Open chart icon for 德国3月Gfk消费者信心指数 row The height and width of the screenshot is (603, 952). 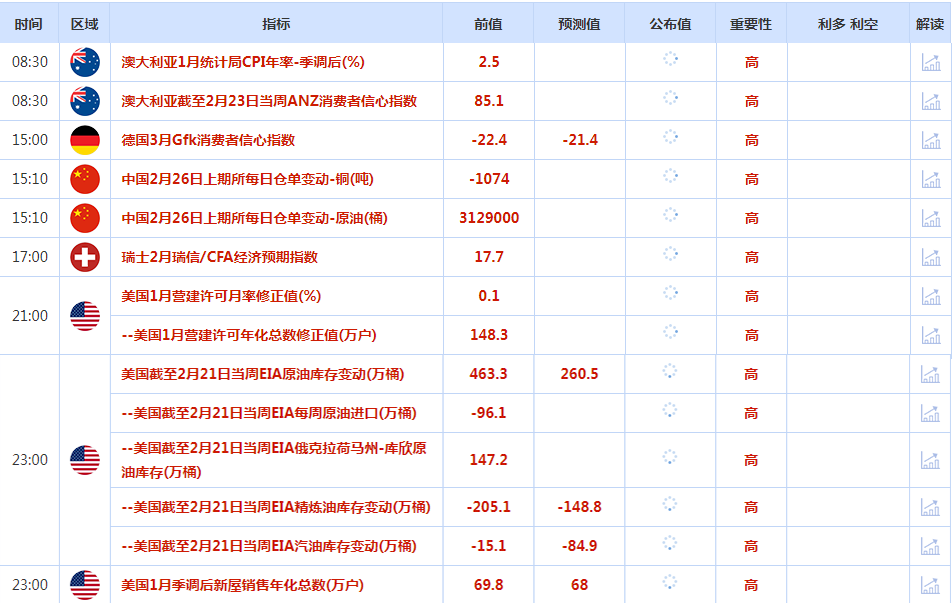click(x=931, y=140)
